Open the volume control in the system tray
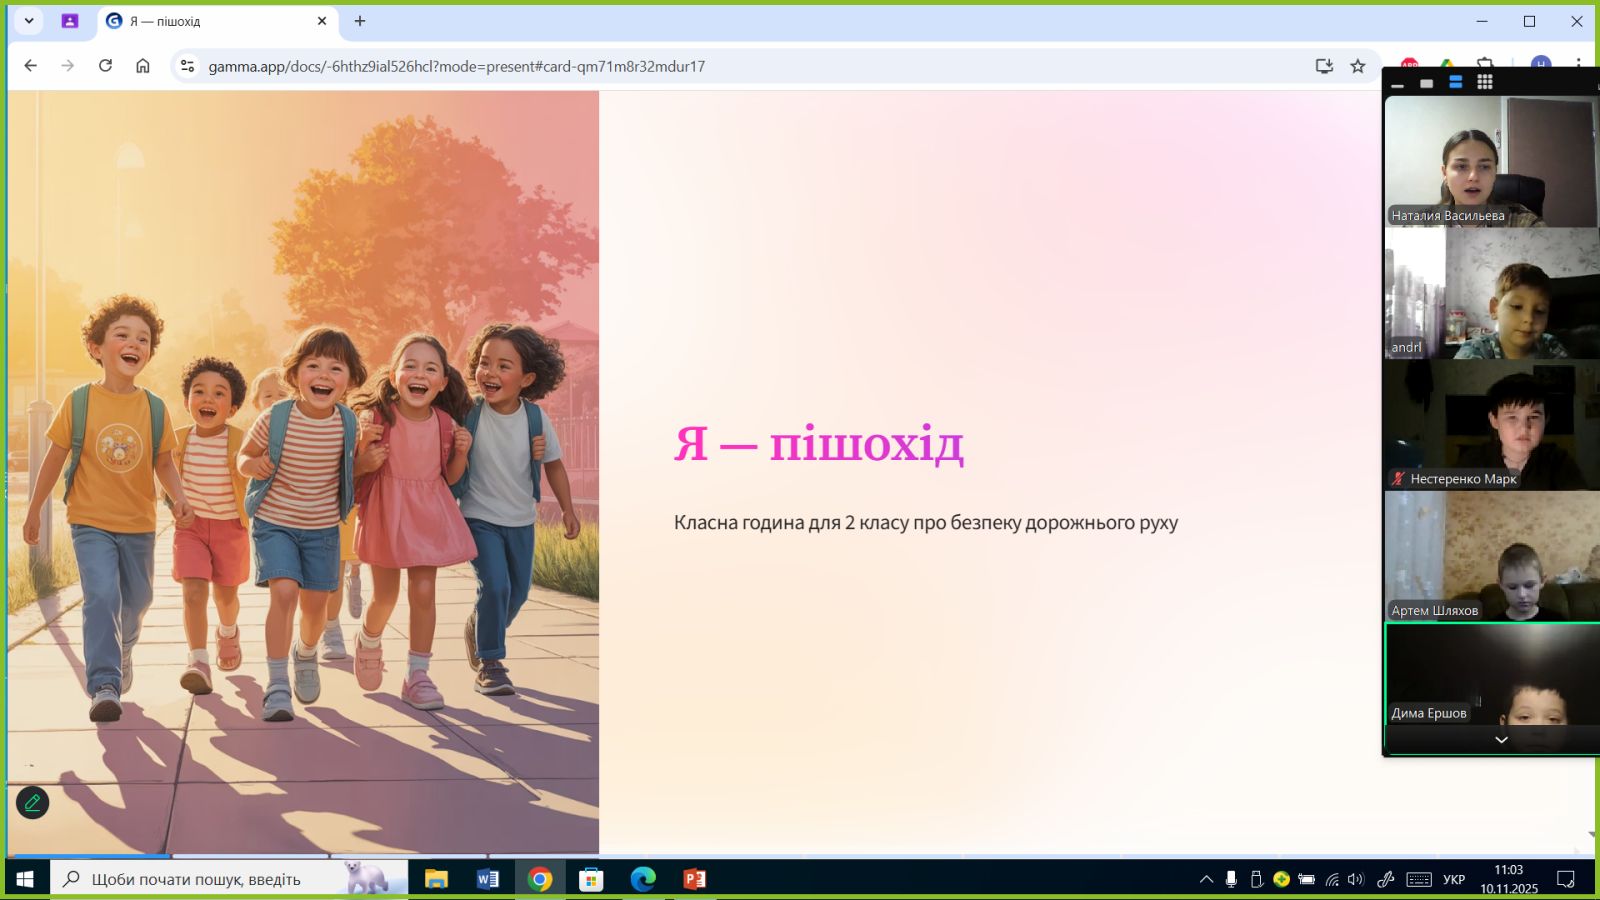 tap(1356, 879)
